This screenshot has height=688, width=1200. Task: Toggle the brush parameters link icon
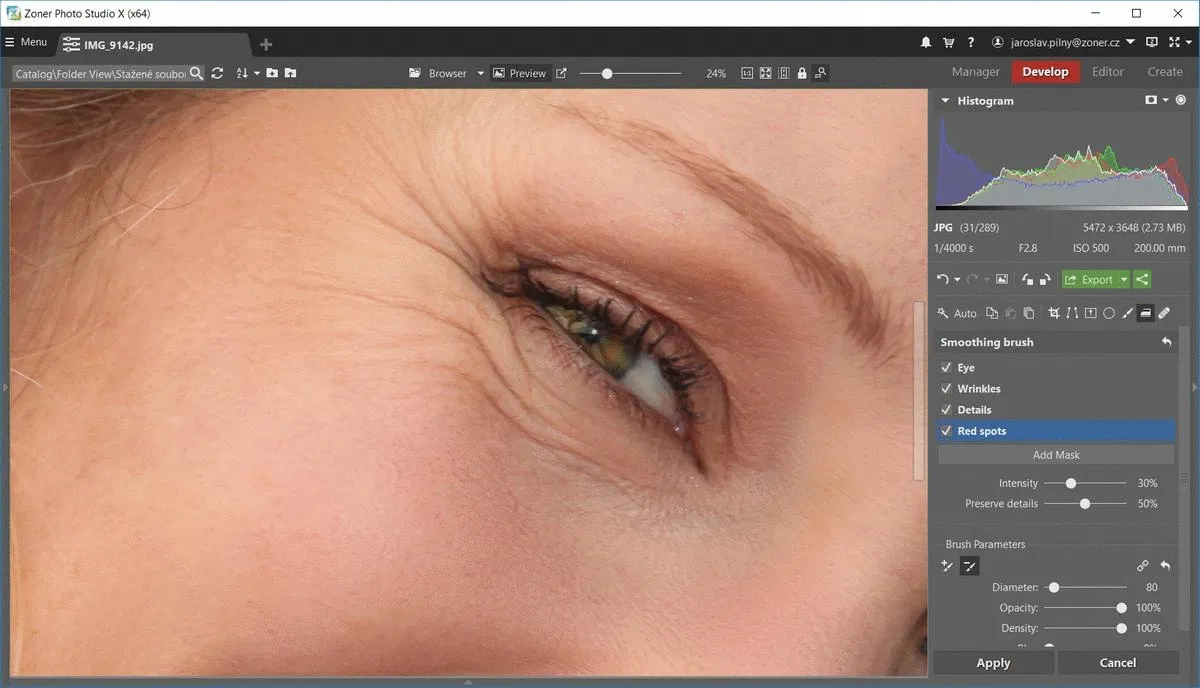click(x=1143, y=566)
